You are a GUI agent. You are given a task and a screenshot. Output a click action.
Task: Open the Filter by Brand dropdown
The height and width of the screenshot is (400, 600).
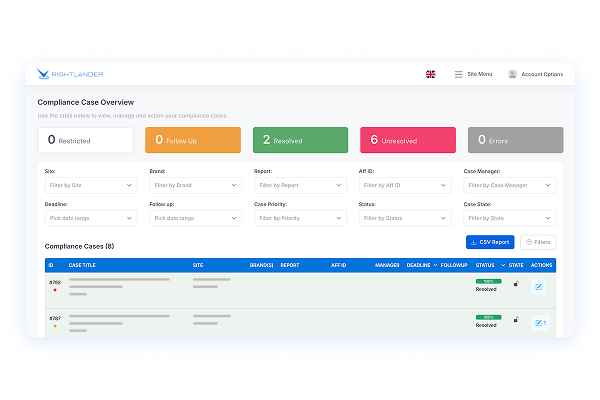[x=195, y=185]
